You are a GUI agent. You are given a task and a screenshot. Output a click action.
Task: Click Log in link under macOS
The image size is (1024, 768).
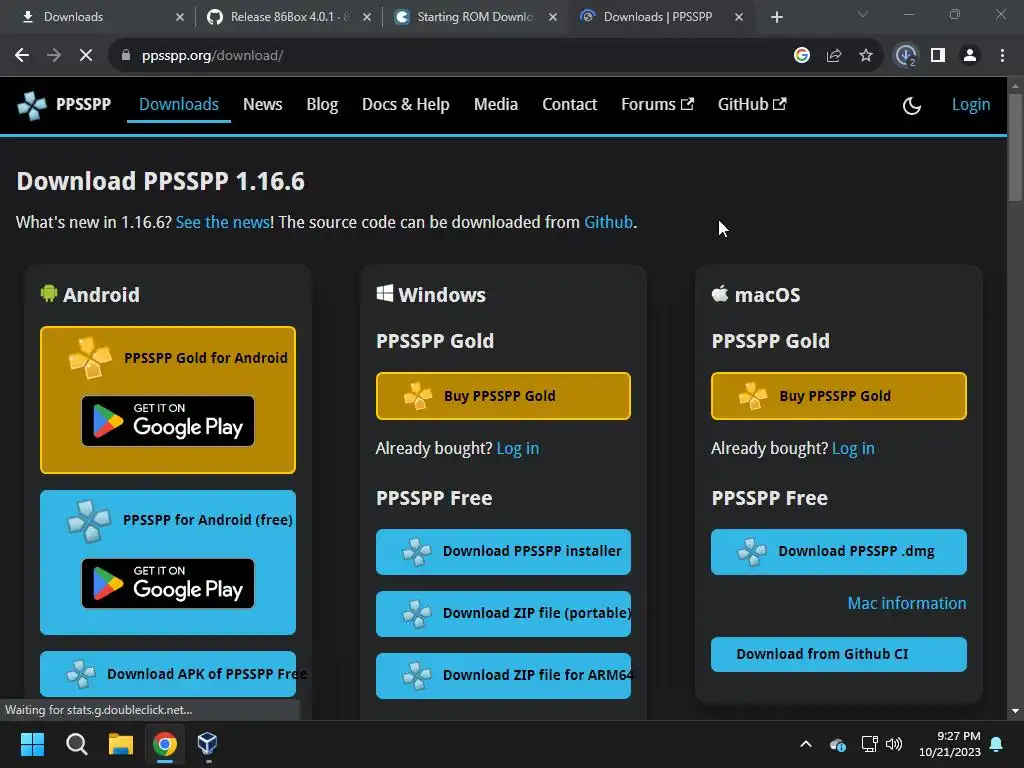pos(853,449)
